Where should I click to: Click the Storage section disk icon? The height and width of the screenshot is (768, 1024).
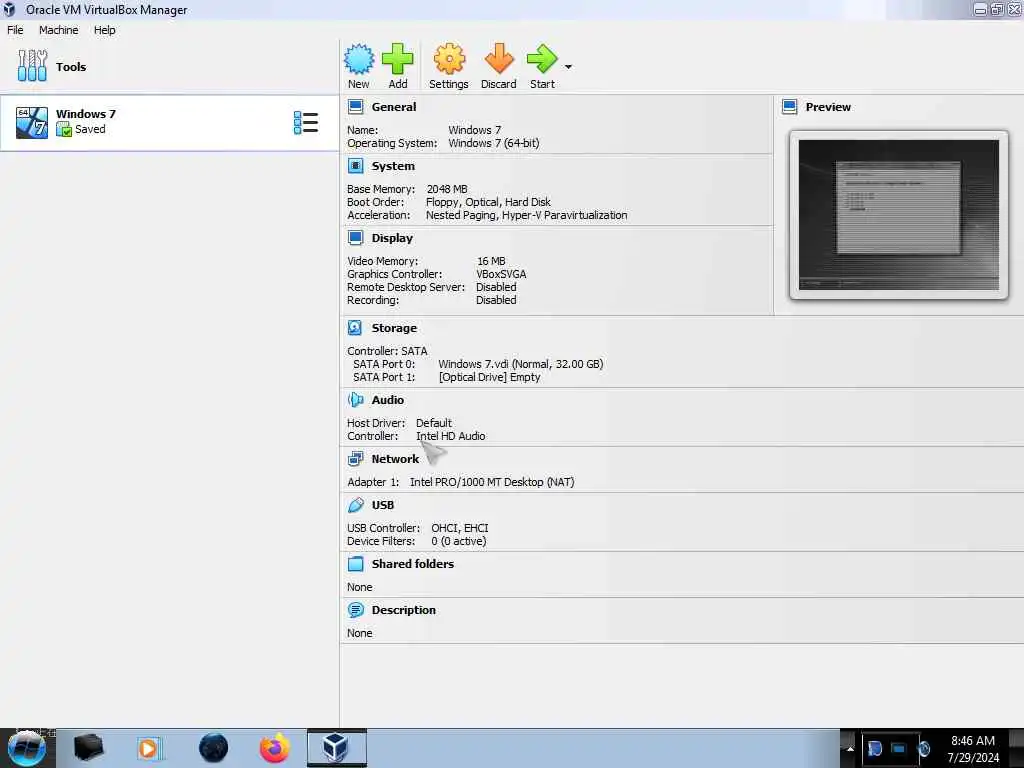coord(355,328)
